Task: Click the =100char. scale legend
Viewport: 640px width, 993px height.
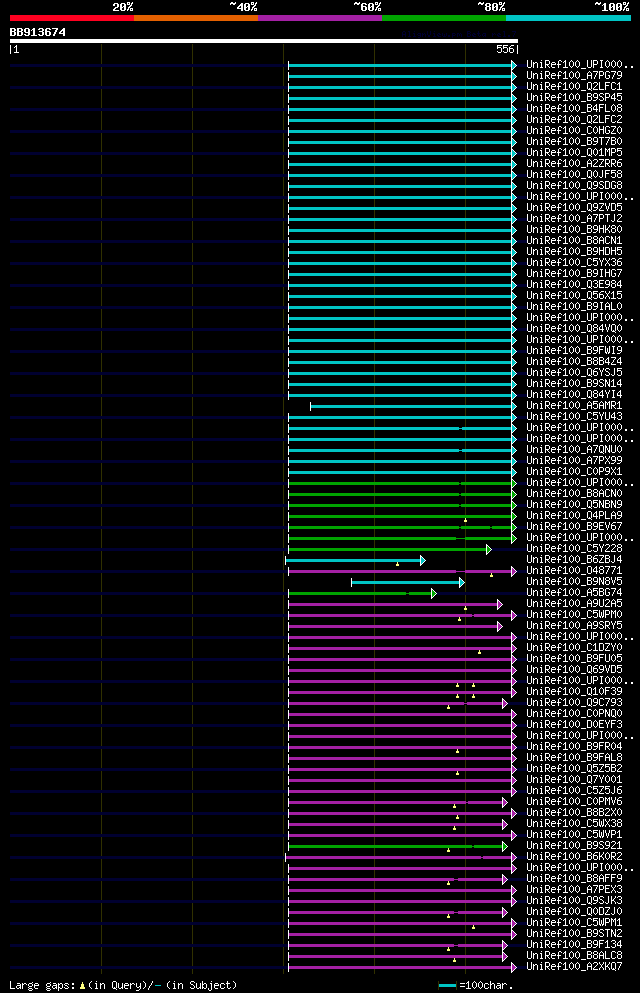Action: tap(476, 986)
